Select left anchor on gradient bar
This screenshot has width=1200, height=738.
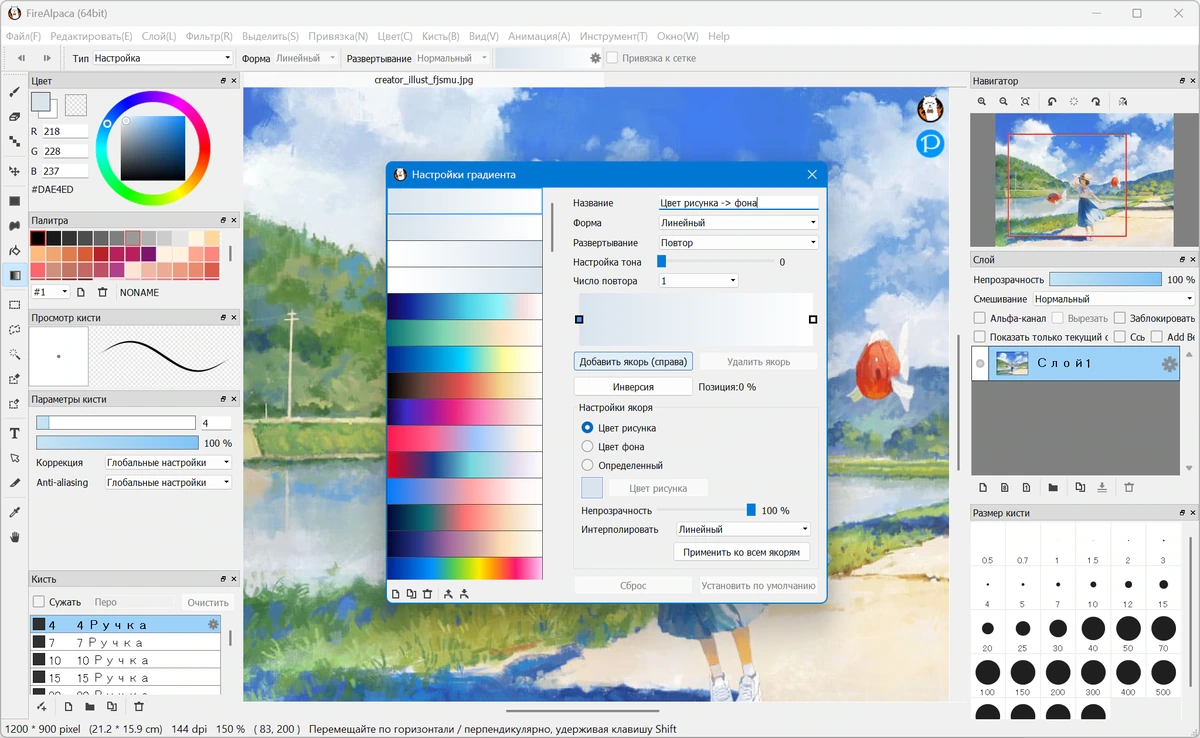coord(579,319)
